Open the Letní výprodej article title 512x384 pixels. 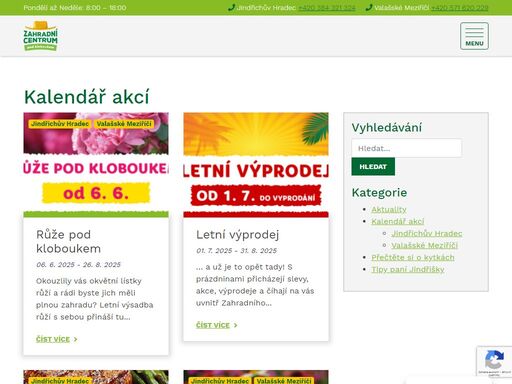click(x=237, y=235)
